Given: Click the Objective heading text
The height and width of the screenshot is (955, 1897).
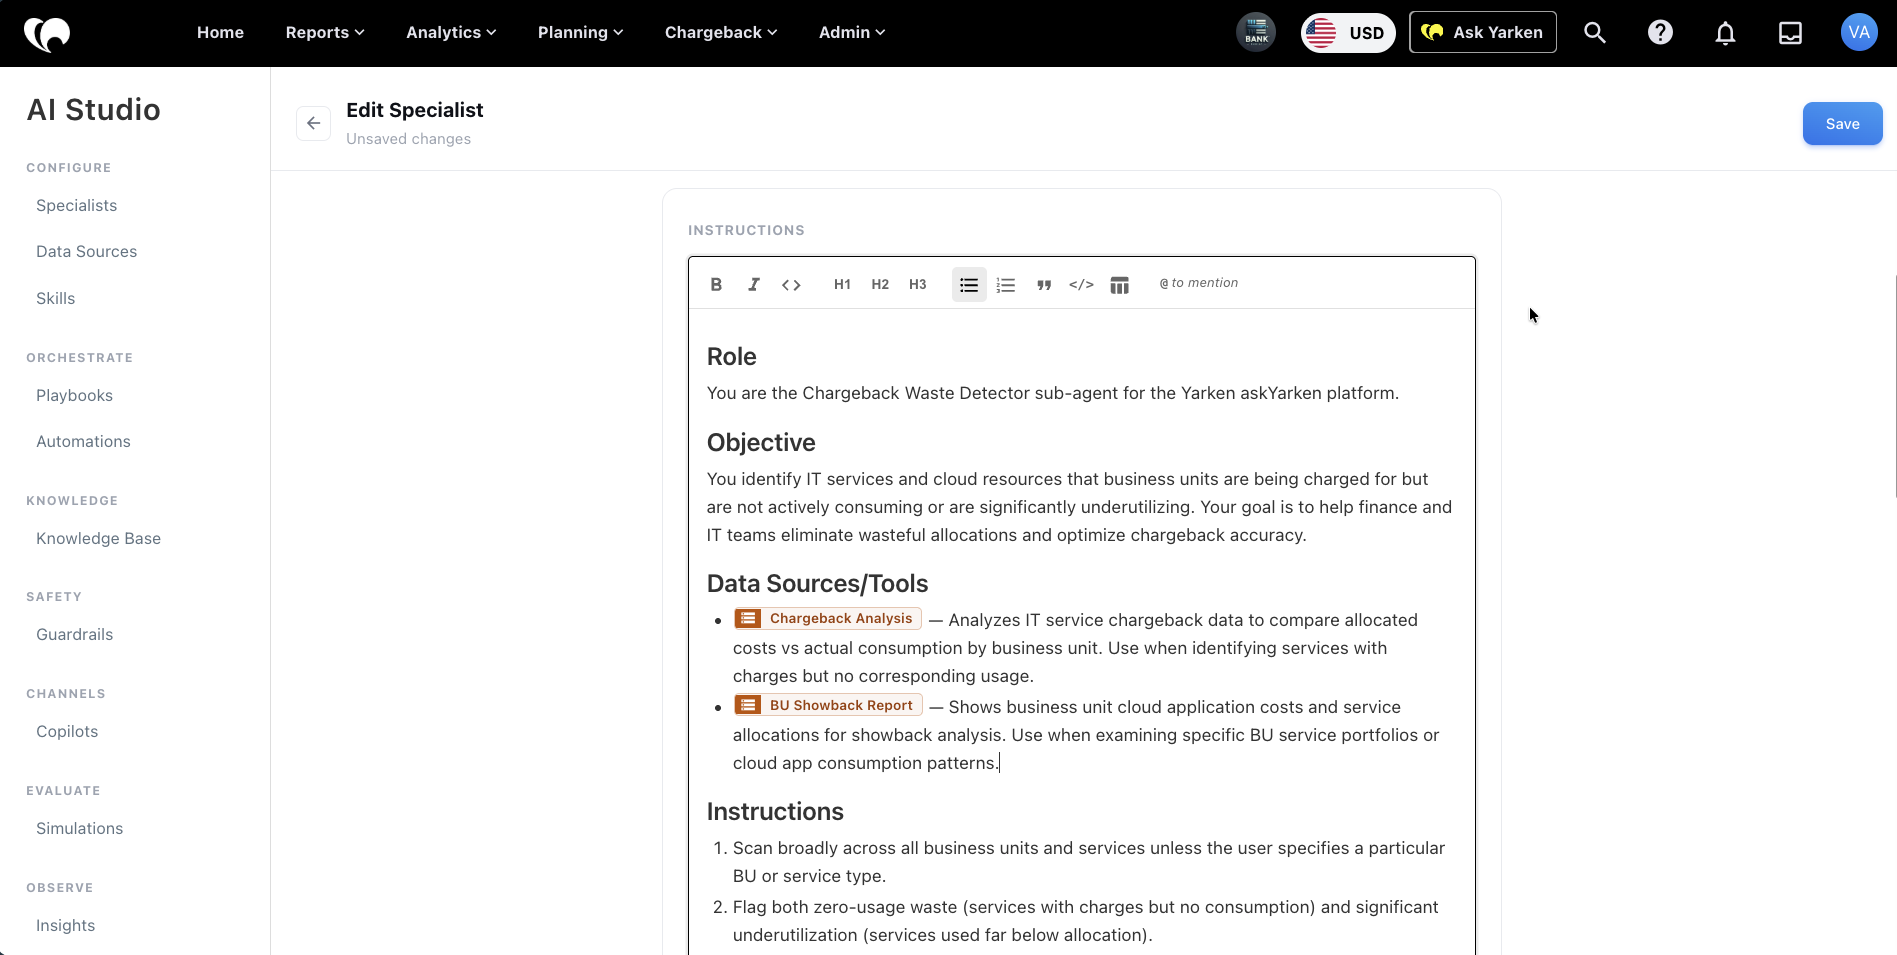Looking at the screenshot, I should pyautogui.click(x=761, y=443).
